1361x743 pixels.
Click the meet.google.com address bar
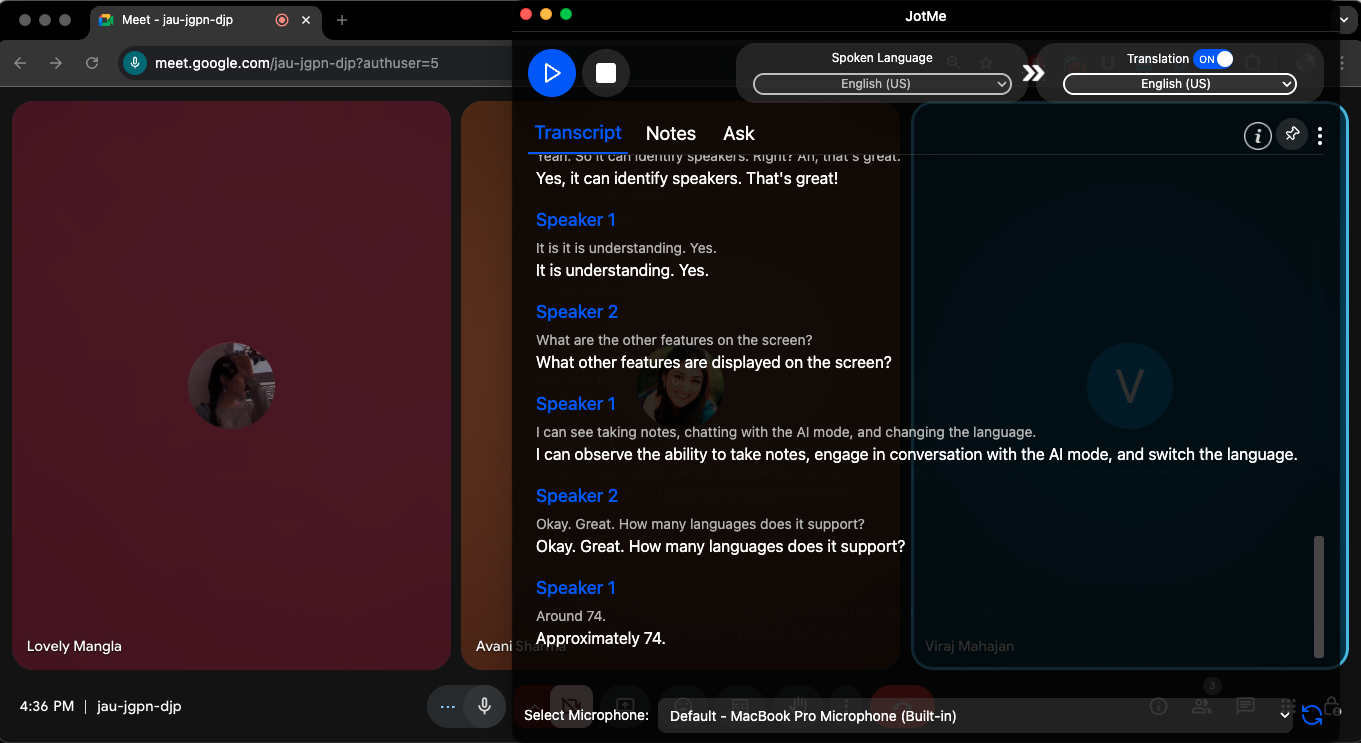tap(296, 63)
